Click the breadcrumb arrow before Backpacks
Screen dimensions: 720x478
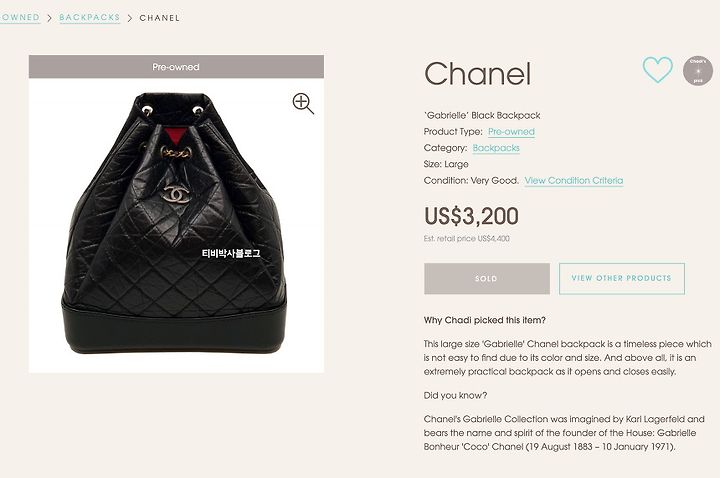(50, 18)
